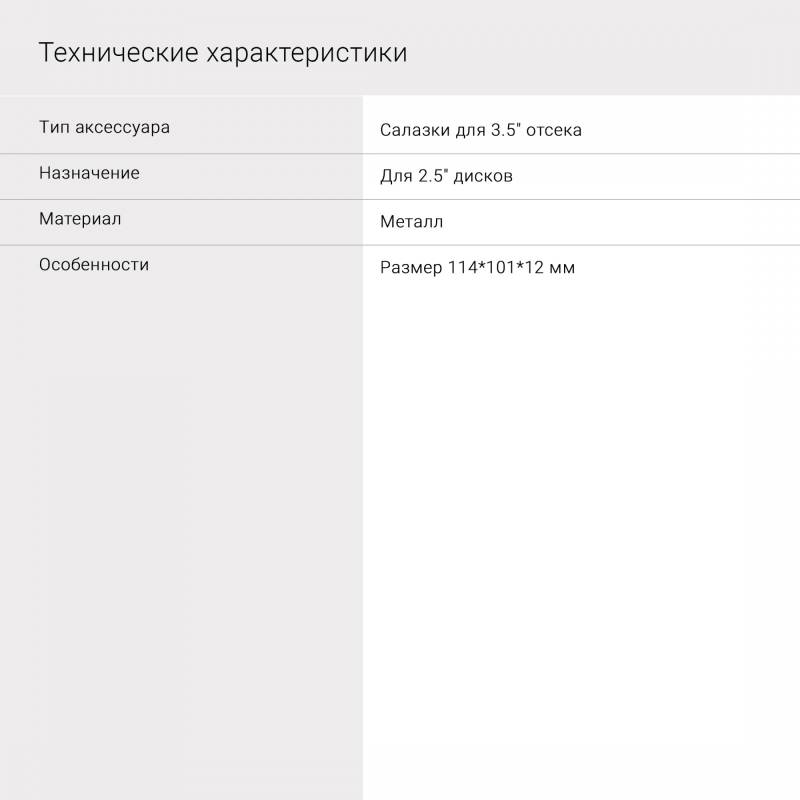Screen dimensions: 800x800
Task: Click the 'мм' unit after dimensions
Action: tap(563, 268)
